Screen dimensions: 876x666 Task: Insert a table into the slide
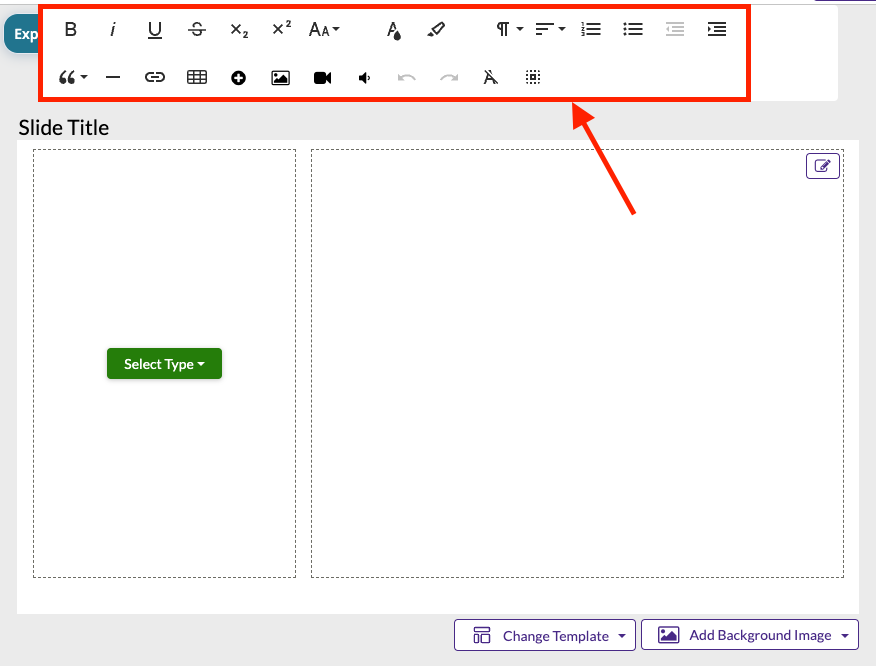click(x=196, y=77)
